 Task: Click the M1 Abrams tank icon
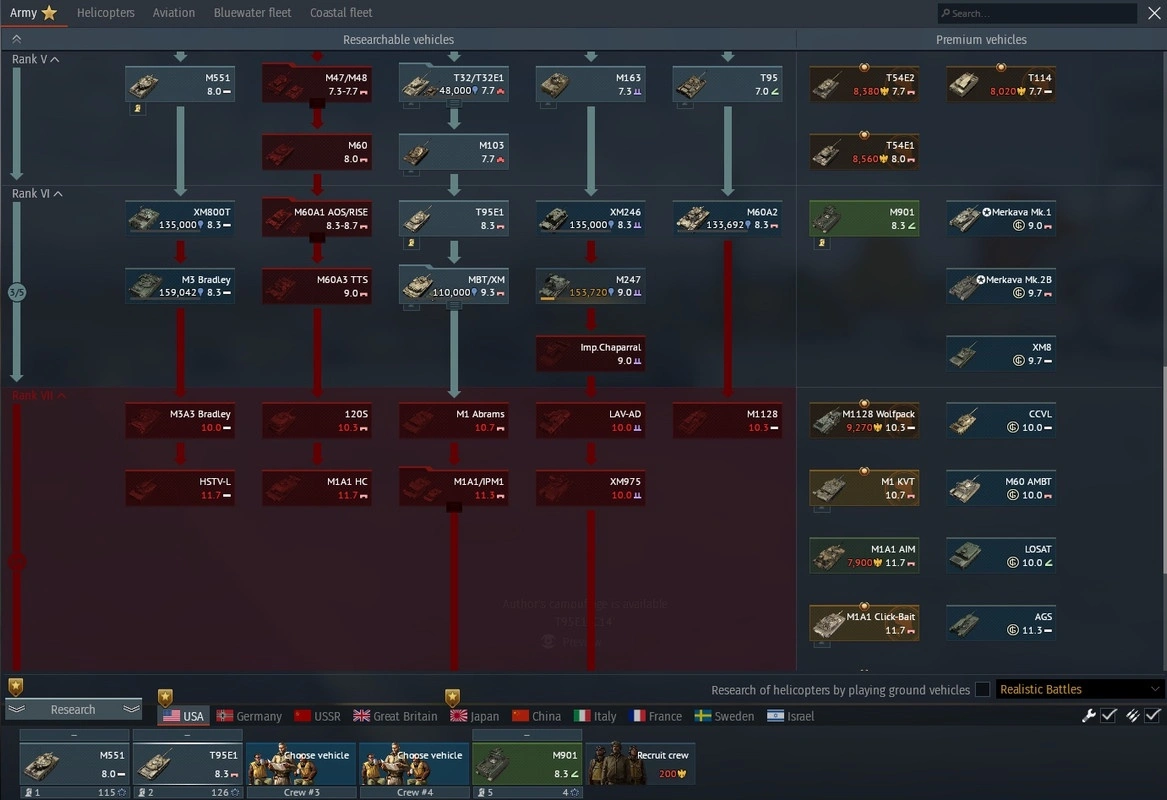point(453,421)
